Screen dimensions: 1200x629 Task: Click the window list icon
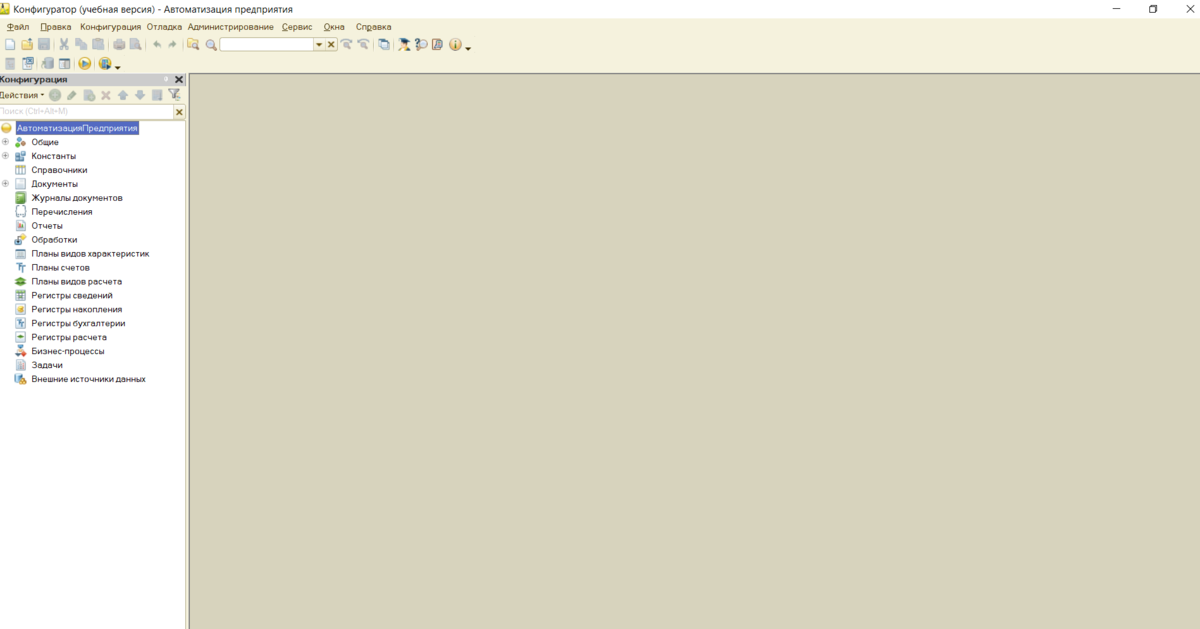[x=384, y=44]
